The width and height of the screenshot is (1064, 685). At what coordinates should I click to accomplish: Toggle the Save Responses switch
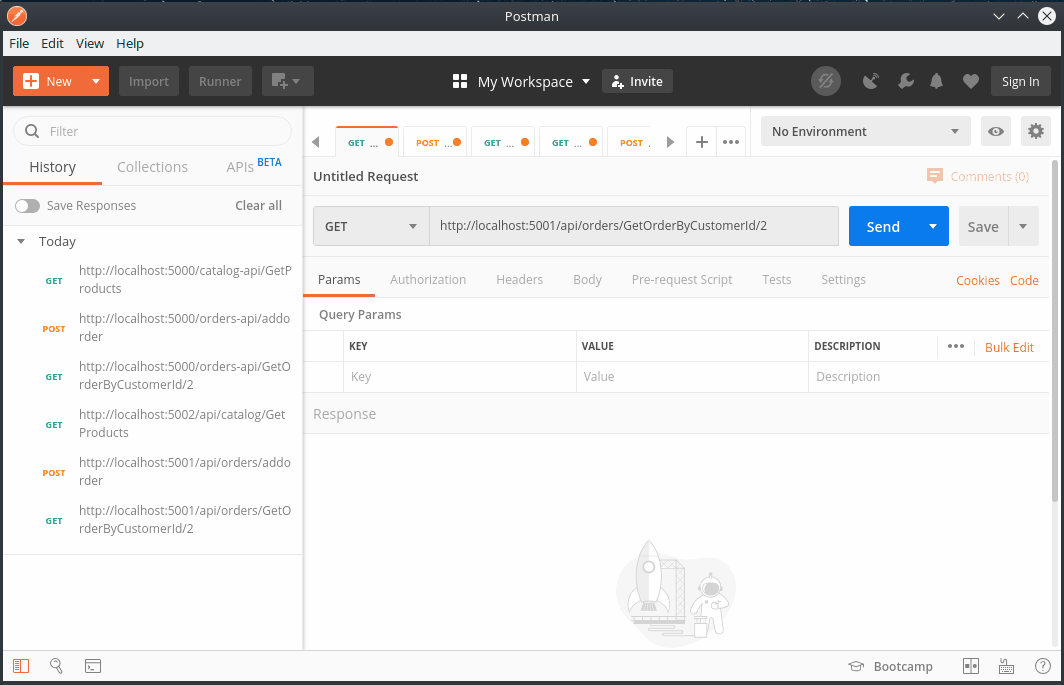click(x=29, y=205)
